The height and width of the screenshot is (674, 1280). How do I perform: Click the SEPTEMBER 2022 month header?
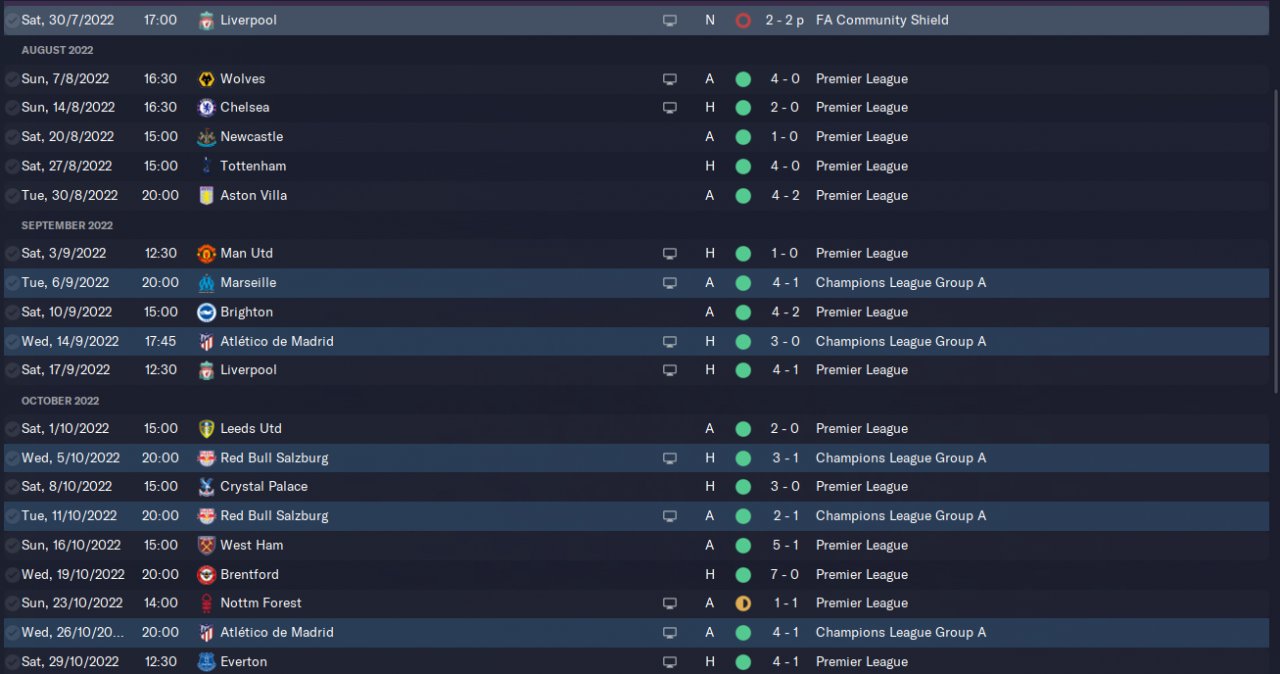point(67,225)
